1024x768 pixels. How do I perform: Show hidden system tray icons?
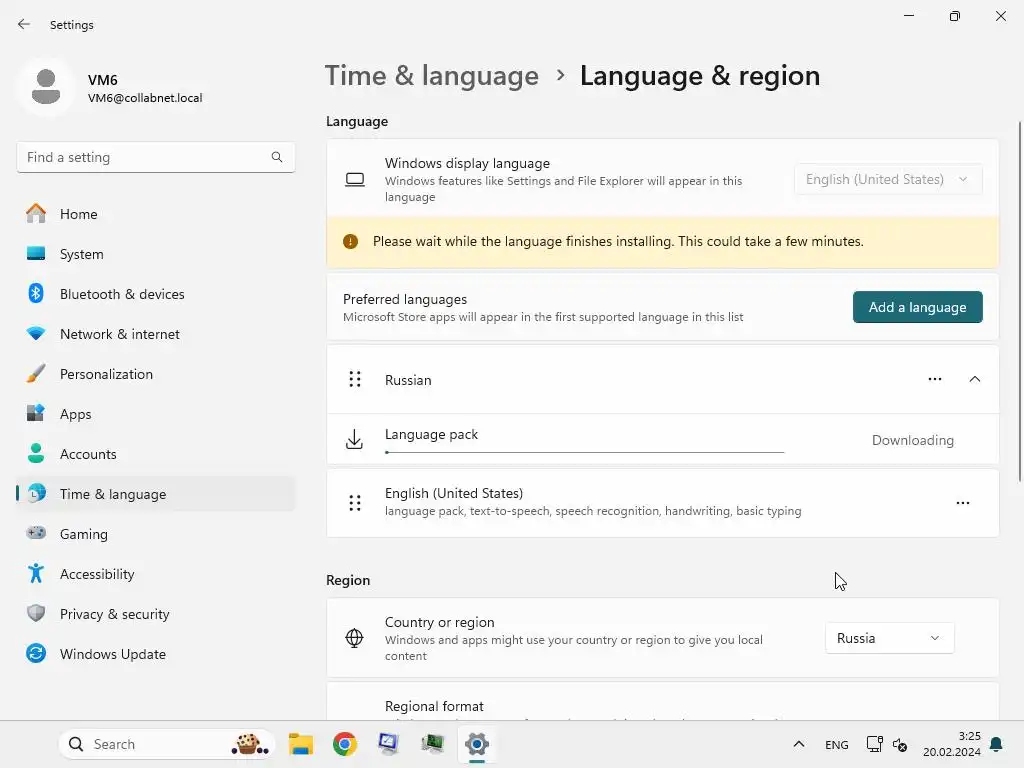(799, 744)
